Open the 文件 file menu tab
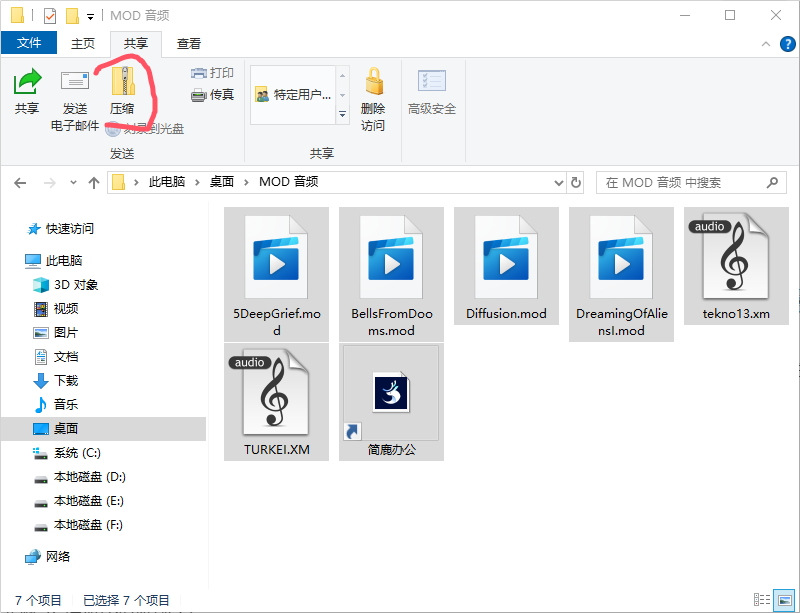This screenshot has width=800, height=613. tap(29, 43)
